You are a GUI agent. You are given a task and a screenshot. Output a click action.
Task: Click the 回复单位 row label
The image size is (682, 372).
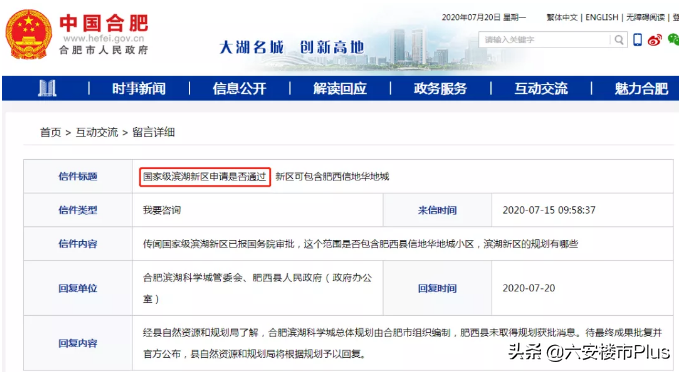78,288
